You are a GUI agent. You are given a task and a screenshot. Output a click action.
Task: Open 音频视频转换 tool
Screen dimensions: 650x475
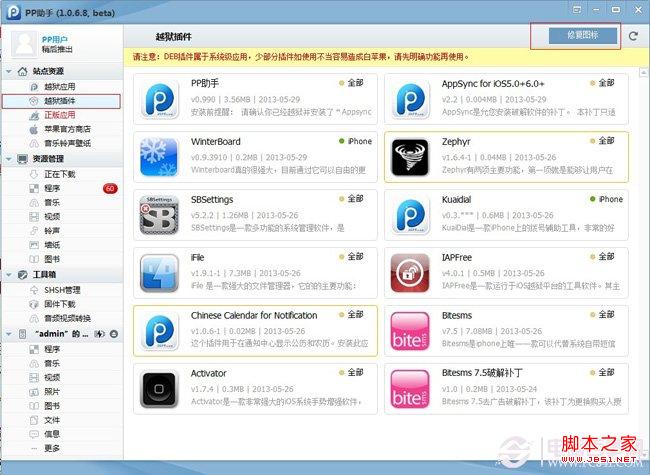tap(67, 318)
